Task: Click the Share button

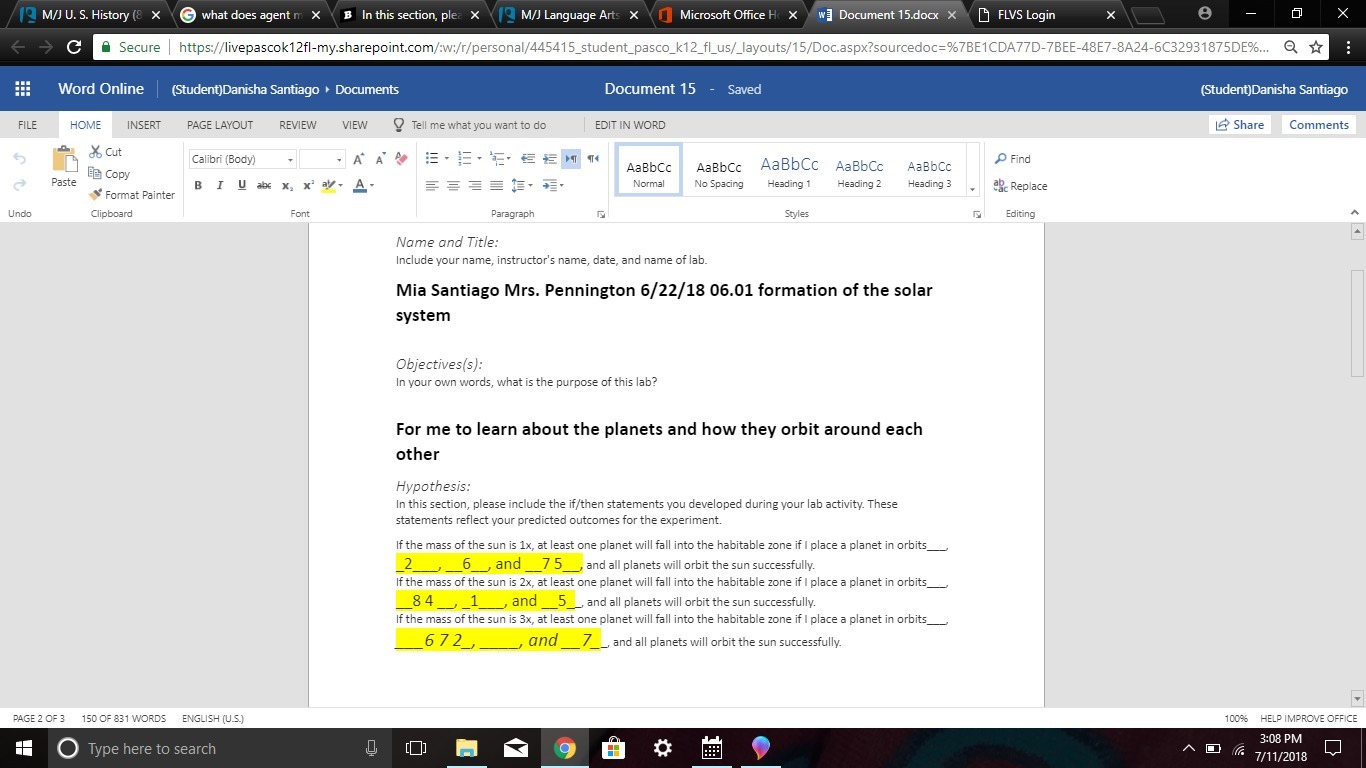Action: (1240, 125)
